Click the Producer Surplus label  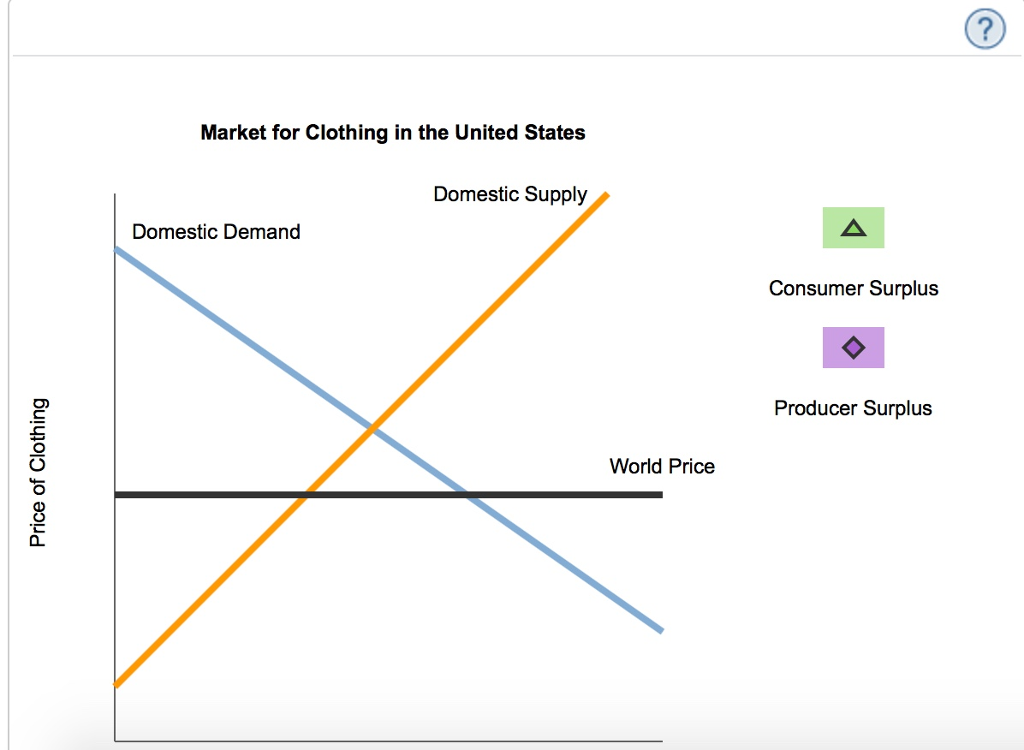click(x=853, y=408)
